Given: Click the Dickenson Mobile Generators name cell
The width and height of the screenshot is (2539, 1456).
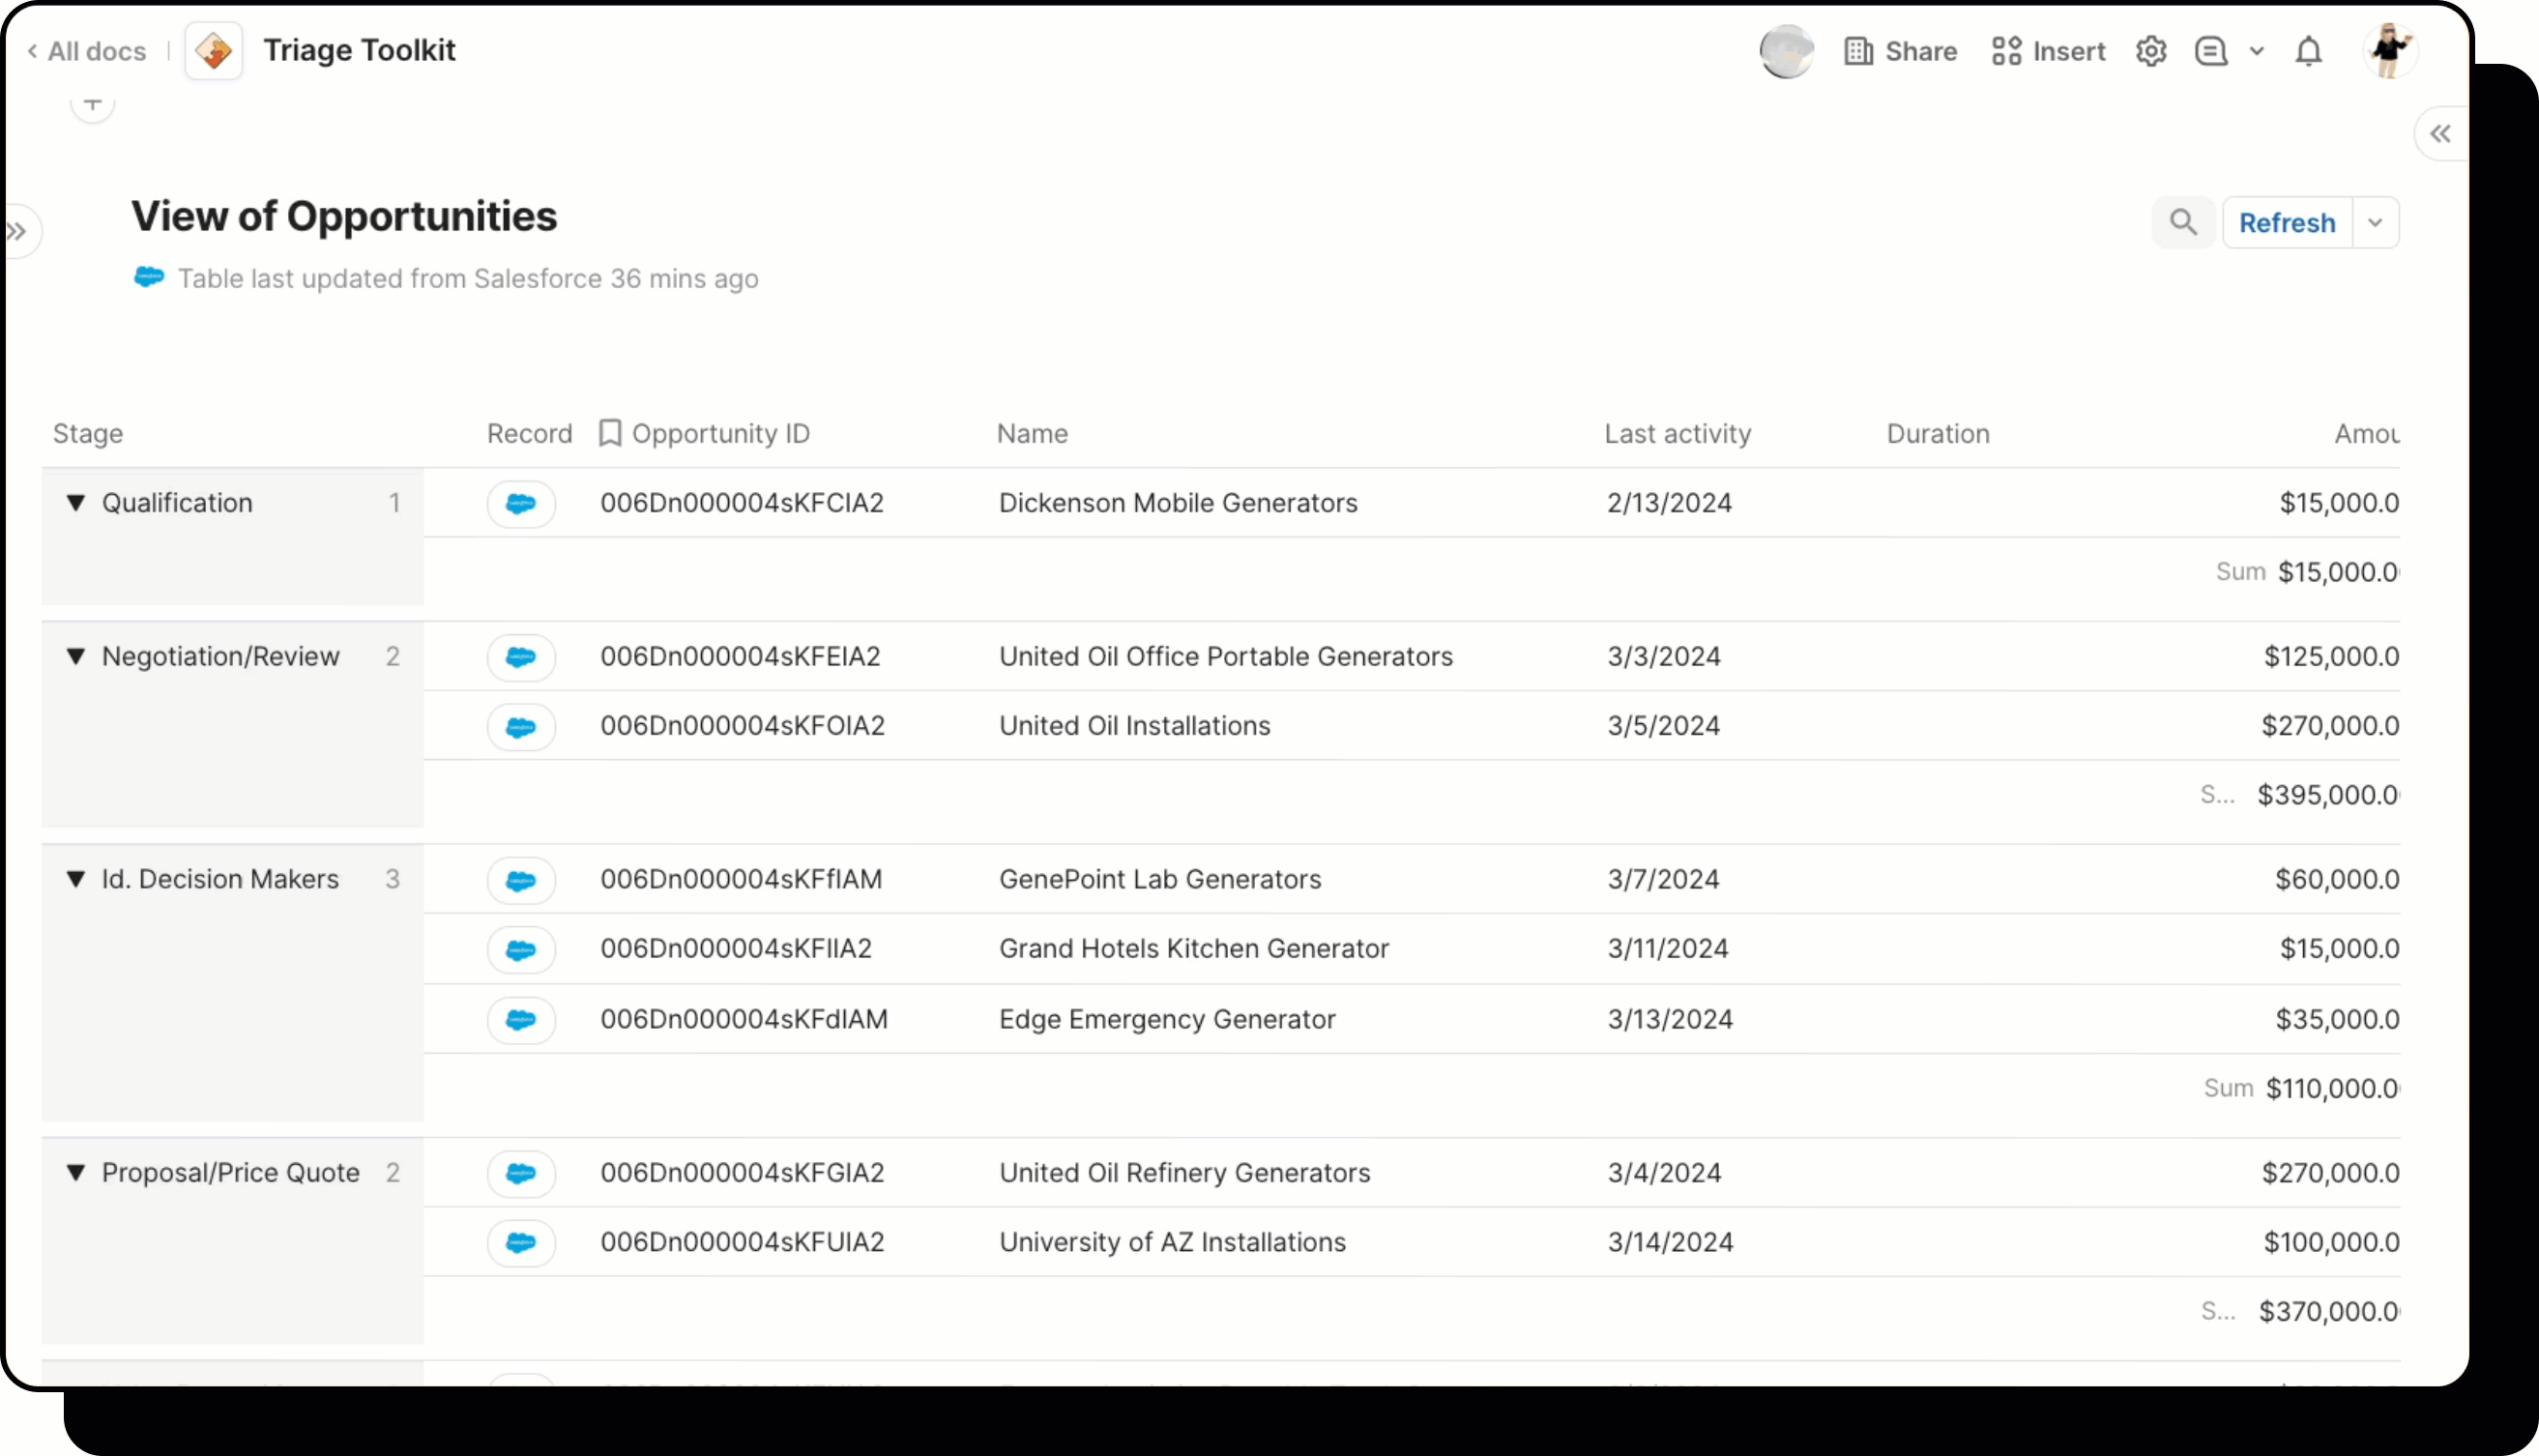Looking at the screenshot, I should [x=1178, y=502].
